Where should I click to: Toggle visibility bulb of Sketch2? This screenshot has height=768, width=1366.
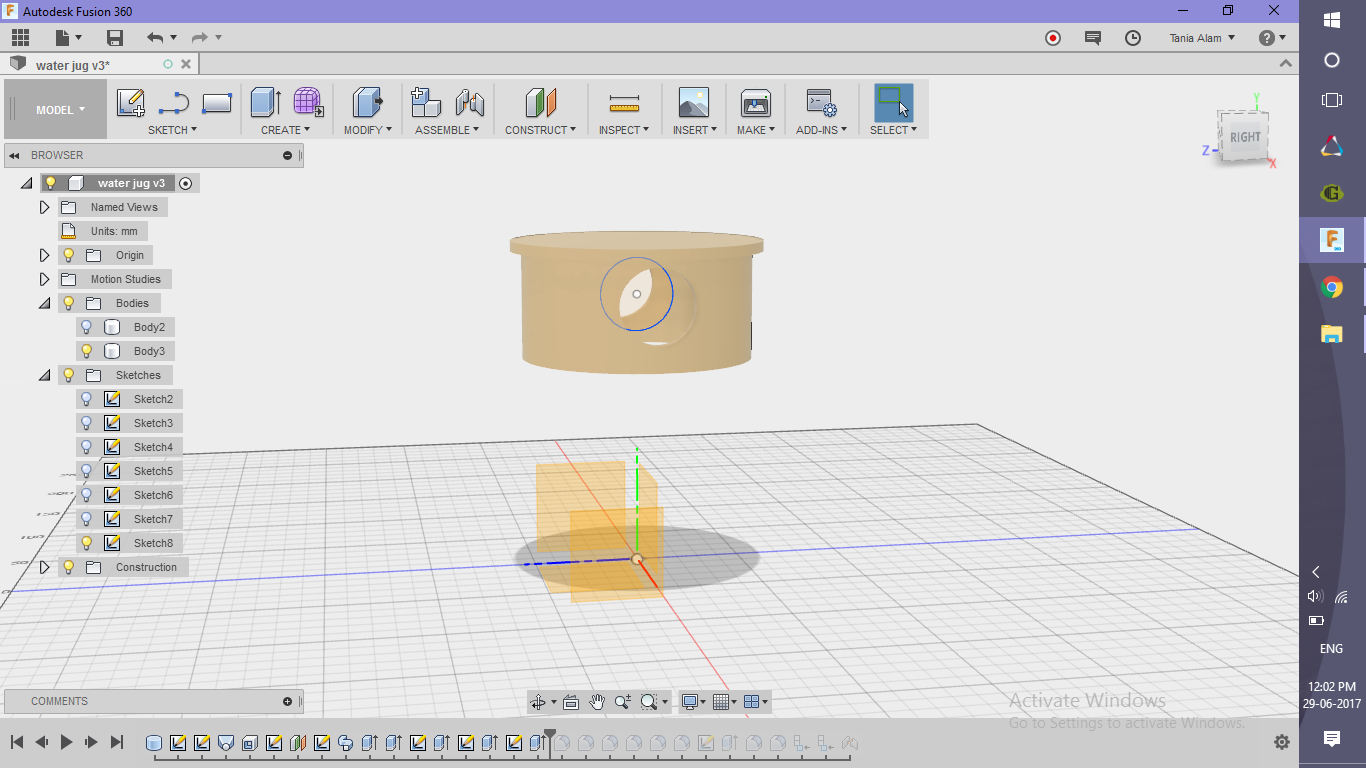(x=87, y=399)
